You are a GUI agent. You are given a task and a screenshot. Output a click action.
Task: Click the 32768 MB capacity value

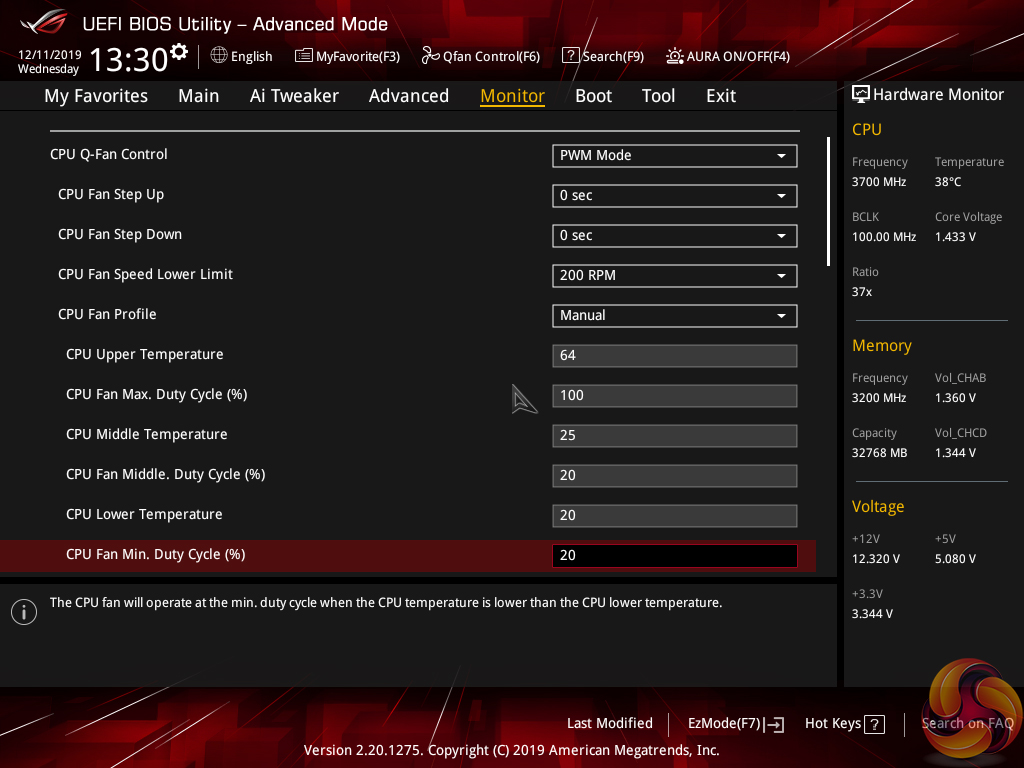coord(880,453)
